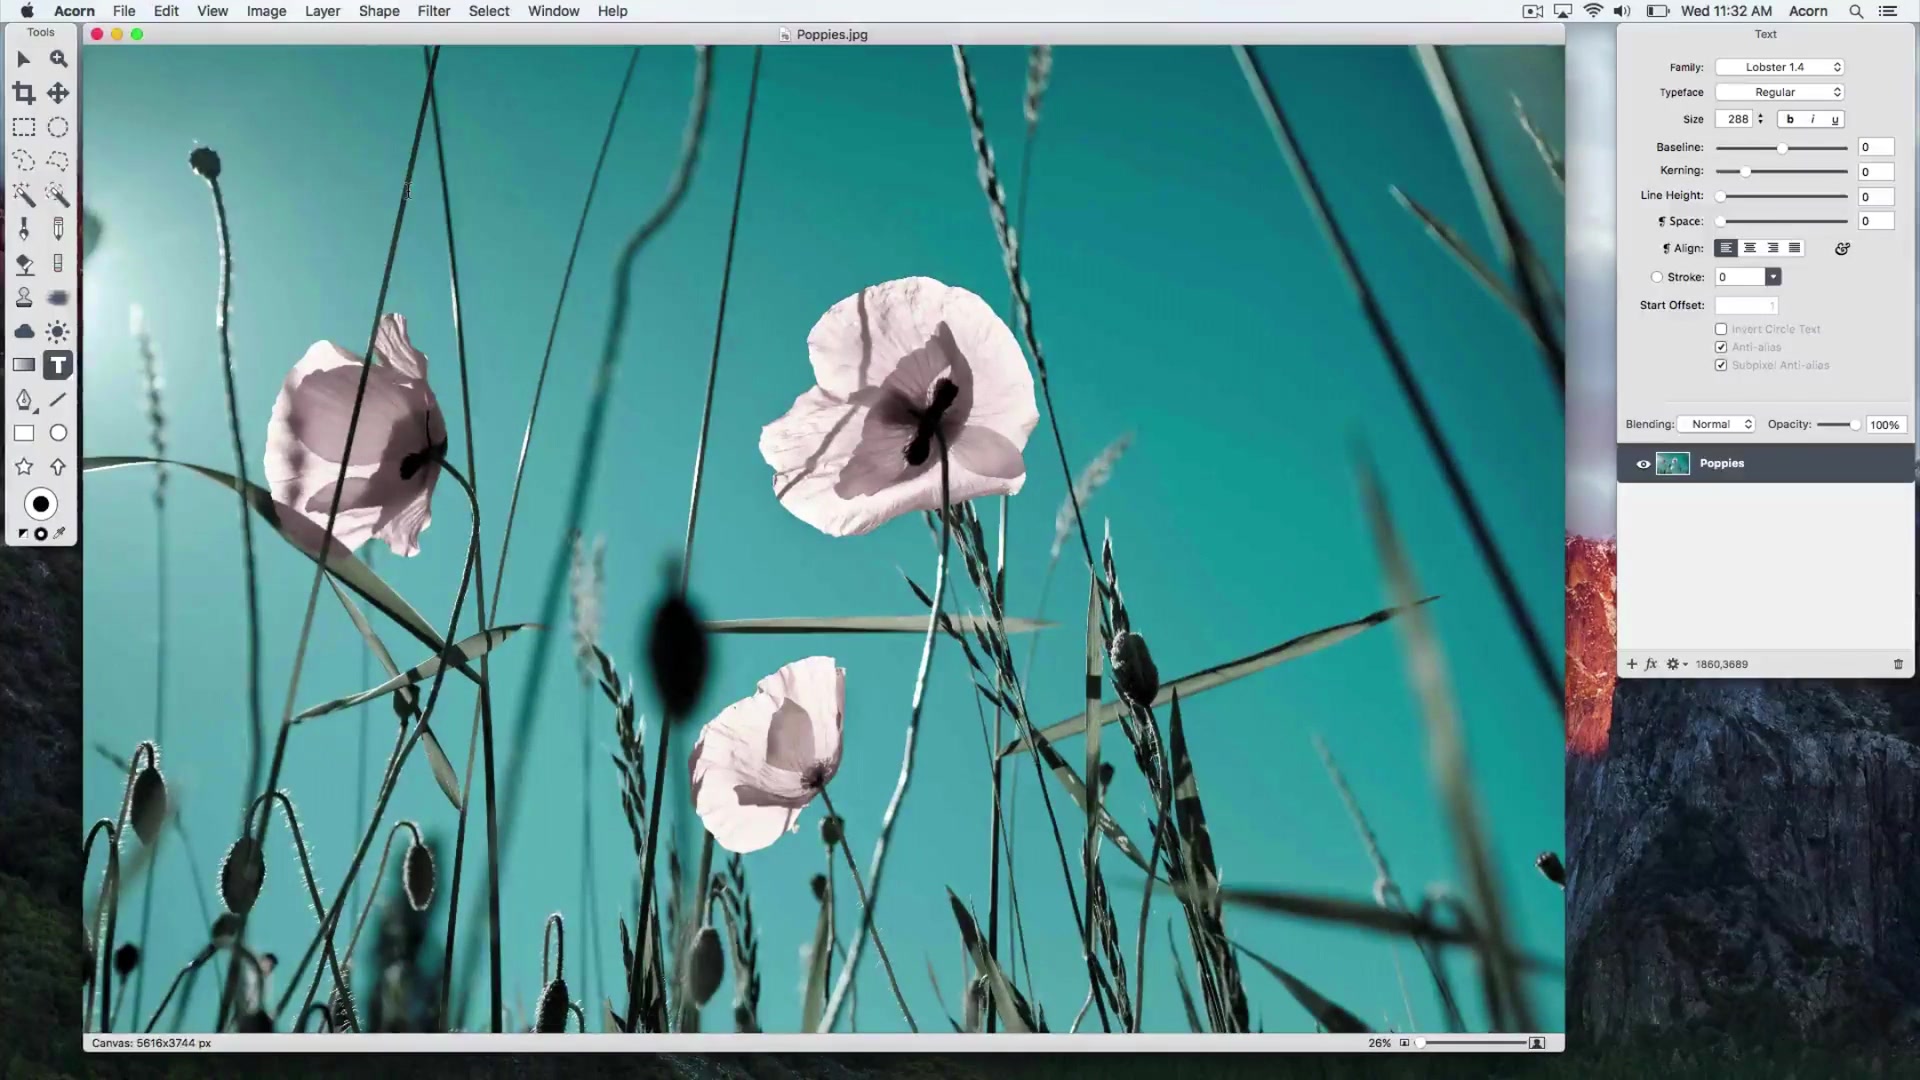Enable Subpixel Anti-alias checkbox
This screenshot has width=1920, height=1080.
point(1721,365)
